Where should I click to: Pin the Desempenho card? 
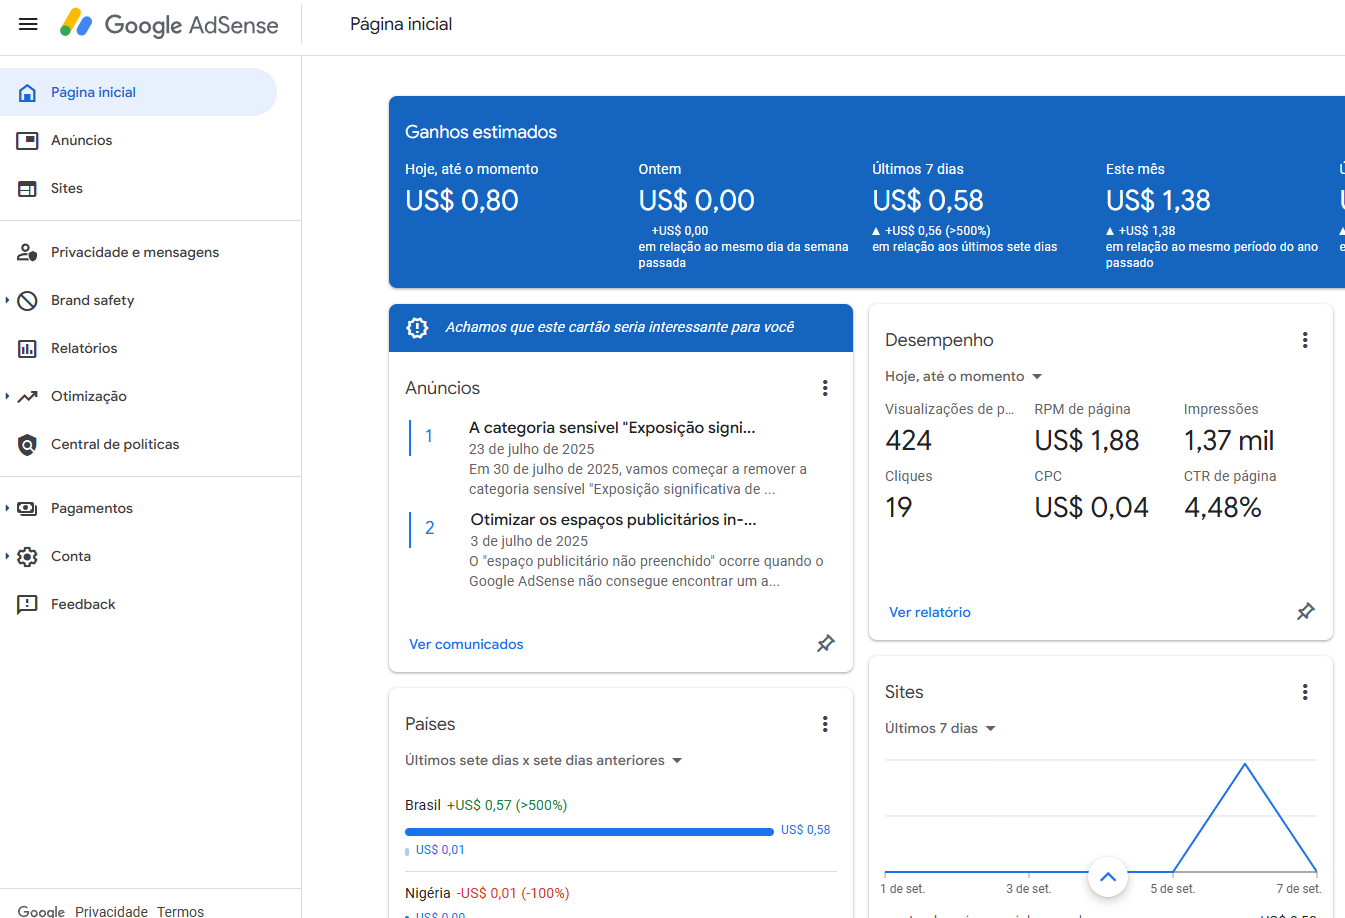pyautogui.click(x=1305, y=612)
